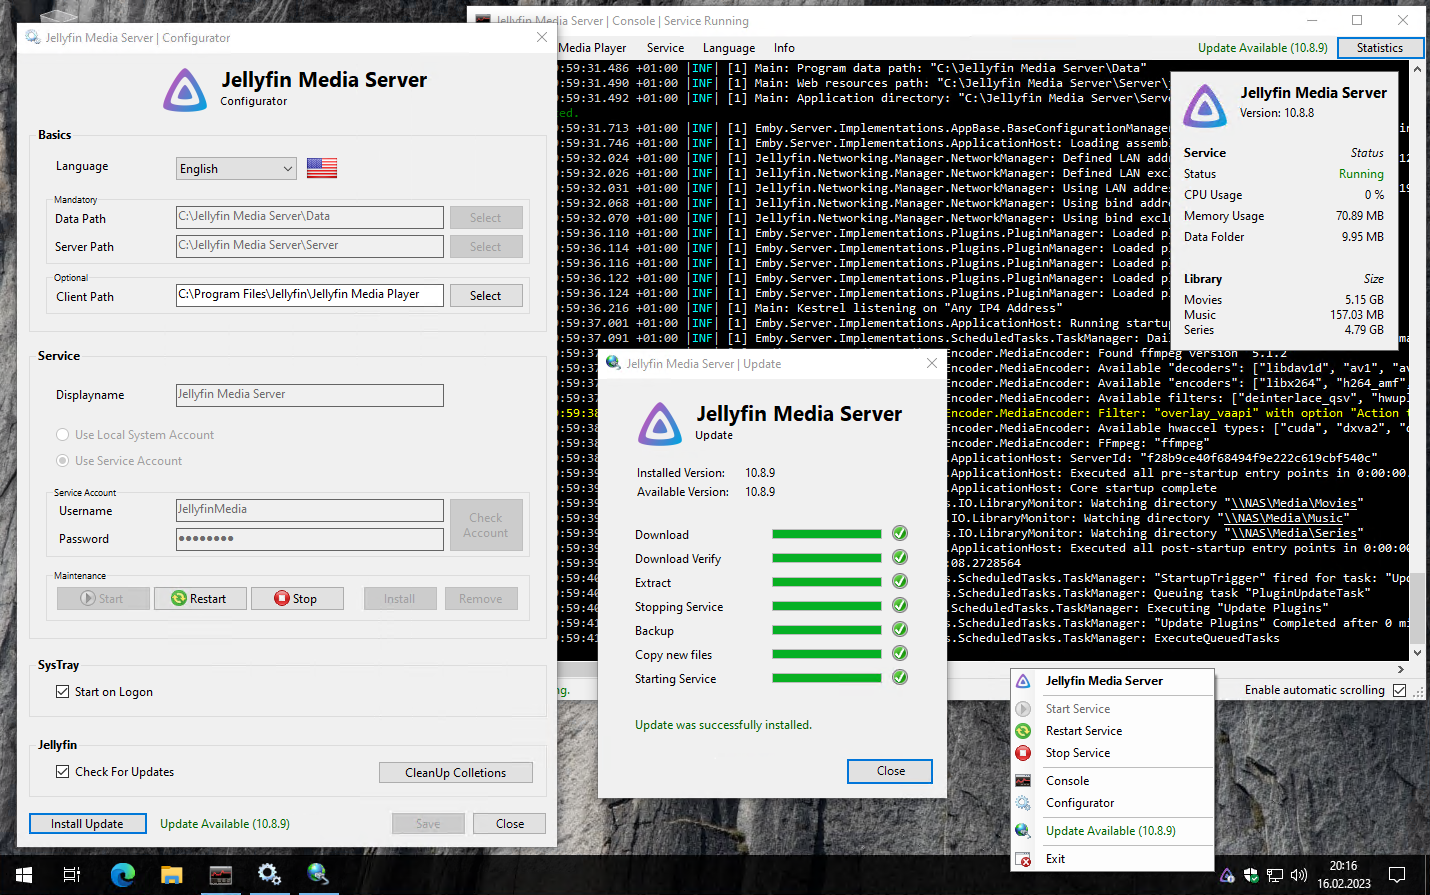
Task: Click the Console vertical scrollbar
Action: [x=1416, y=360]
